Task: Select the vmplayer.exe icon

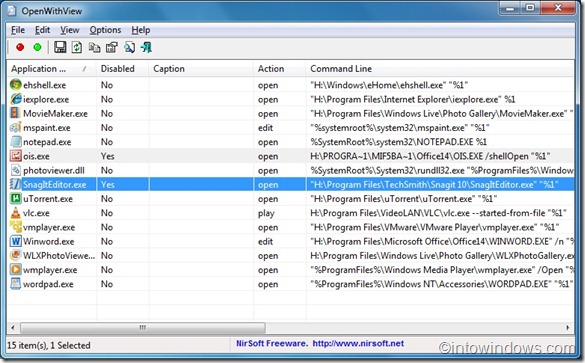Action: [x=16, y=226]
